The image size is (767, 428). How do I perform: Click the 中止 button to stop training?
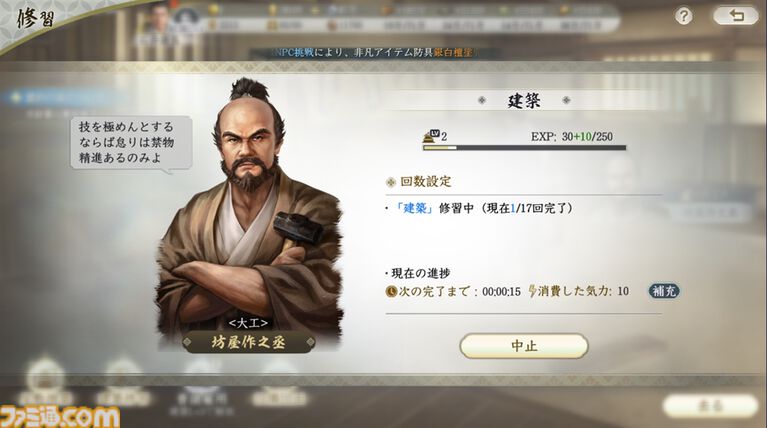[x=524, y=346]
